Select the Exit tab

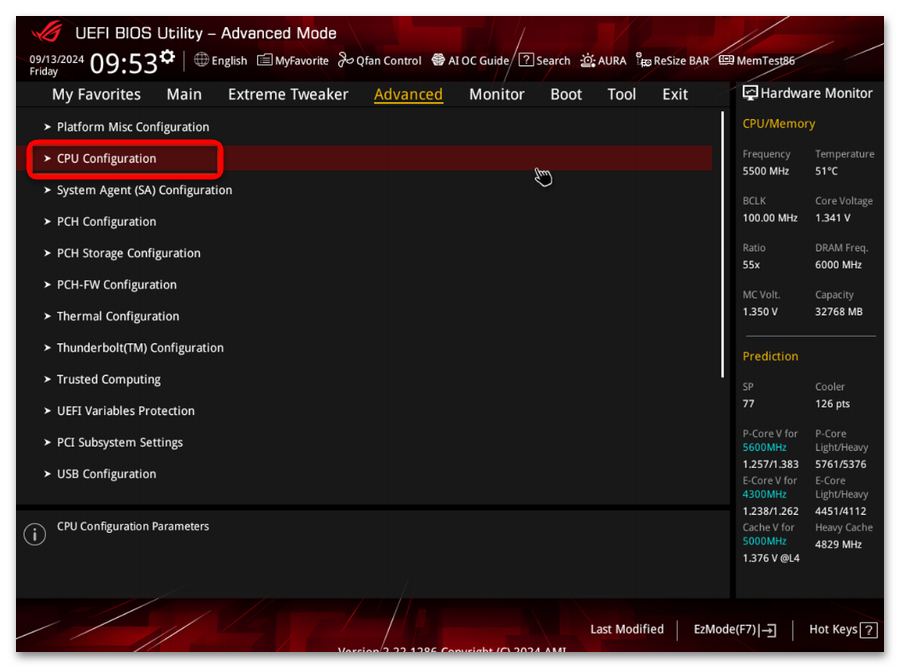coord(675,94)
